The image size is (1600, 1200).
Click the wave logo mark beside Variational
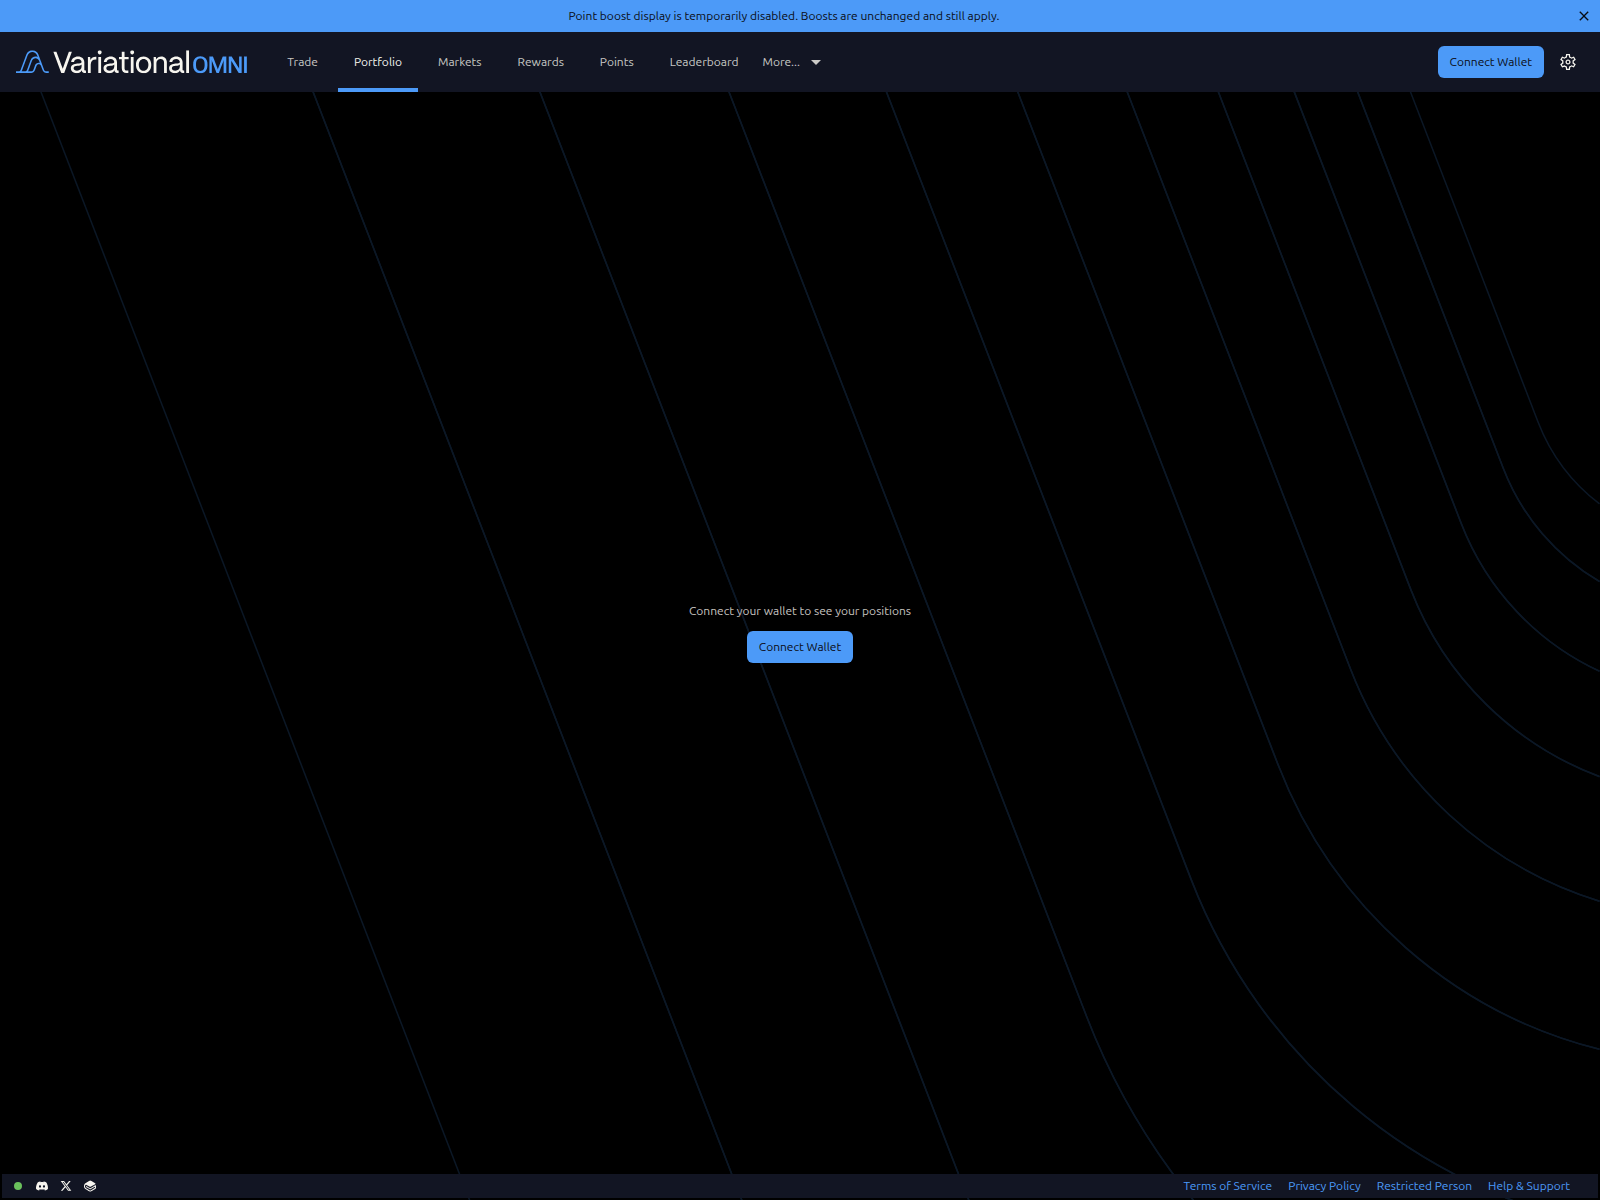31,61
